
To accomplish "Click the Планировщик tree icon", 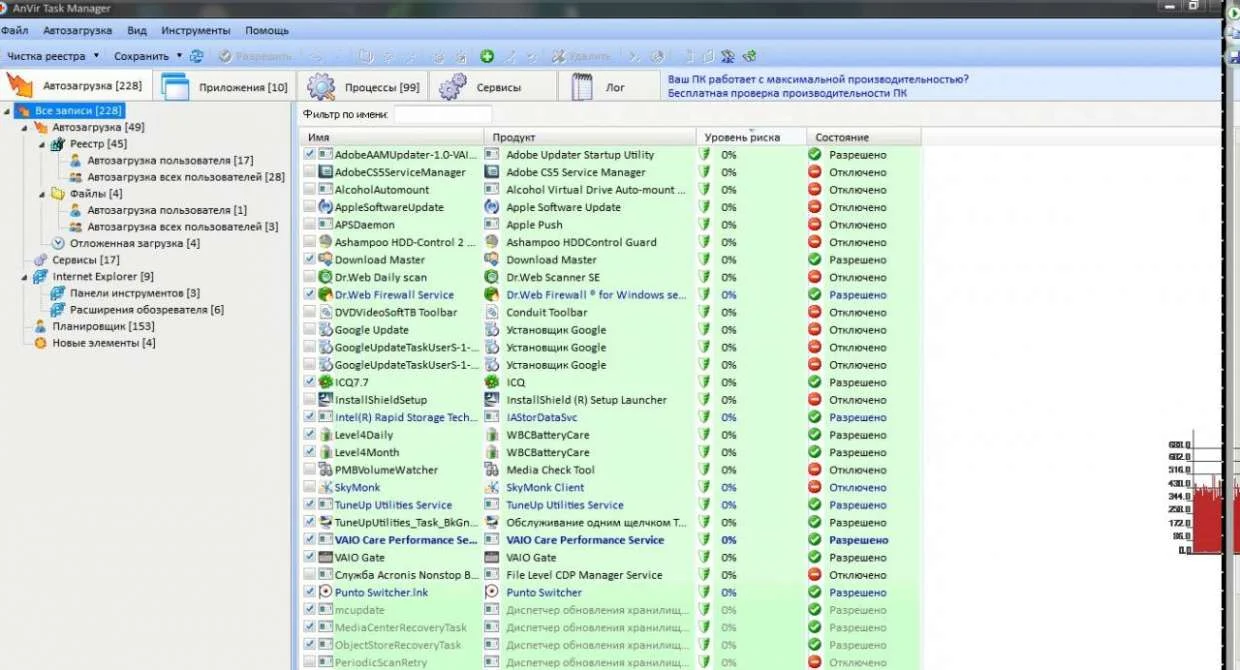I will (x=41, y=326).
